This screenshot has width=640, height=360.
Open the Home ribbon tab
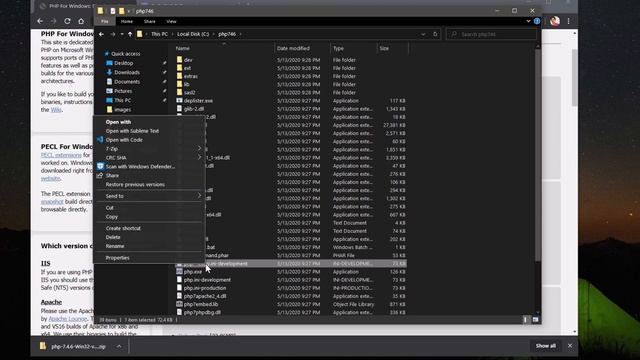127,21
